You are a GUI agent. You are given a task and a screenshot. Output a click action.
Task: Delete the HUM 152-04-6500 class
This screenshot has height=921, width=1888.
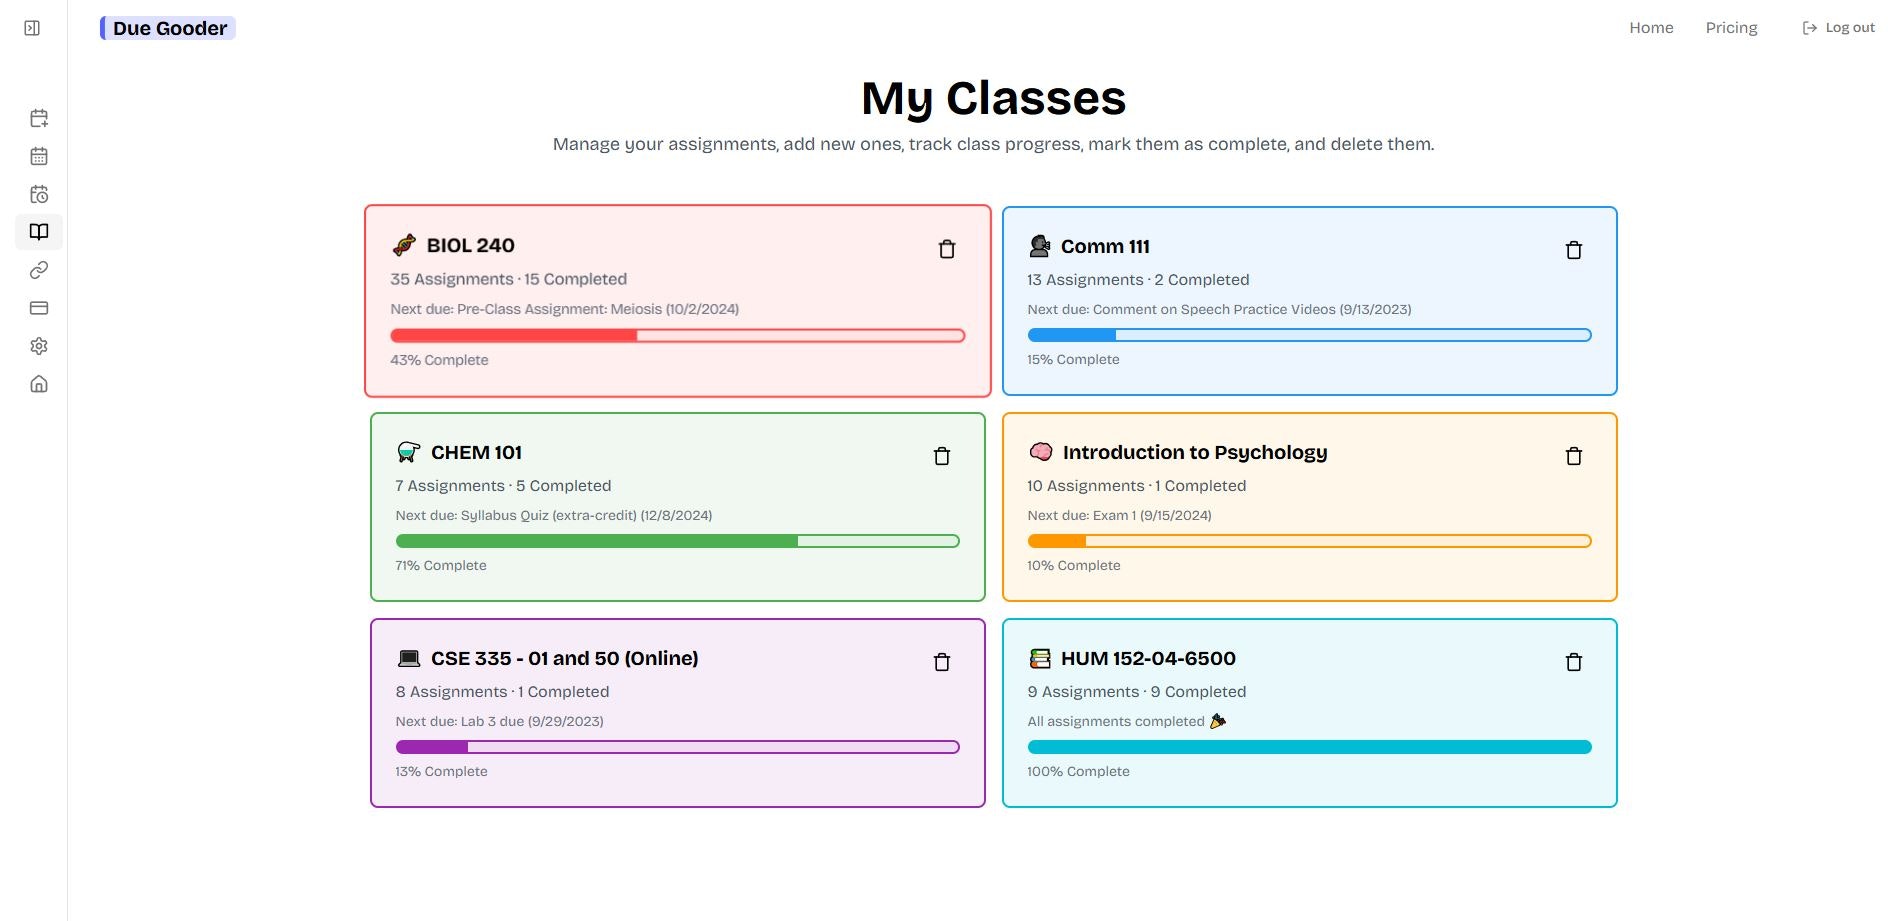tap(1574, 662)
